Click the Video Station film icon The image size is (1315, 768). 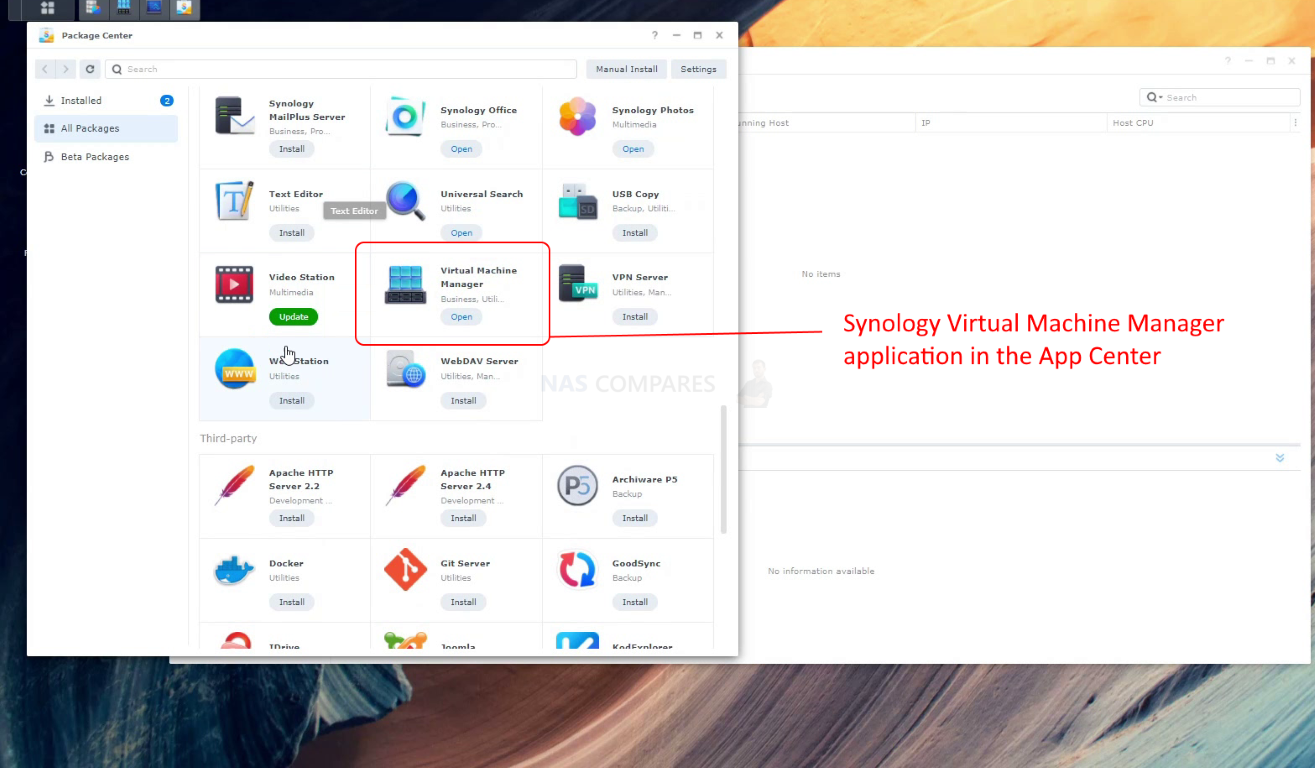(x=235, y=284)
